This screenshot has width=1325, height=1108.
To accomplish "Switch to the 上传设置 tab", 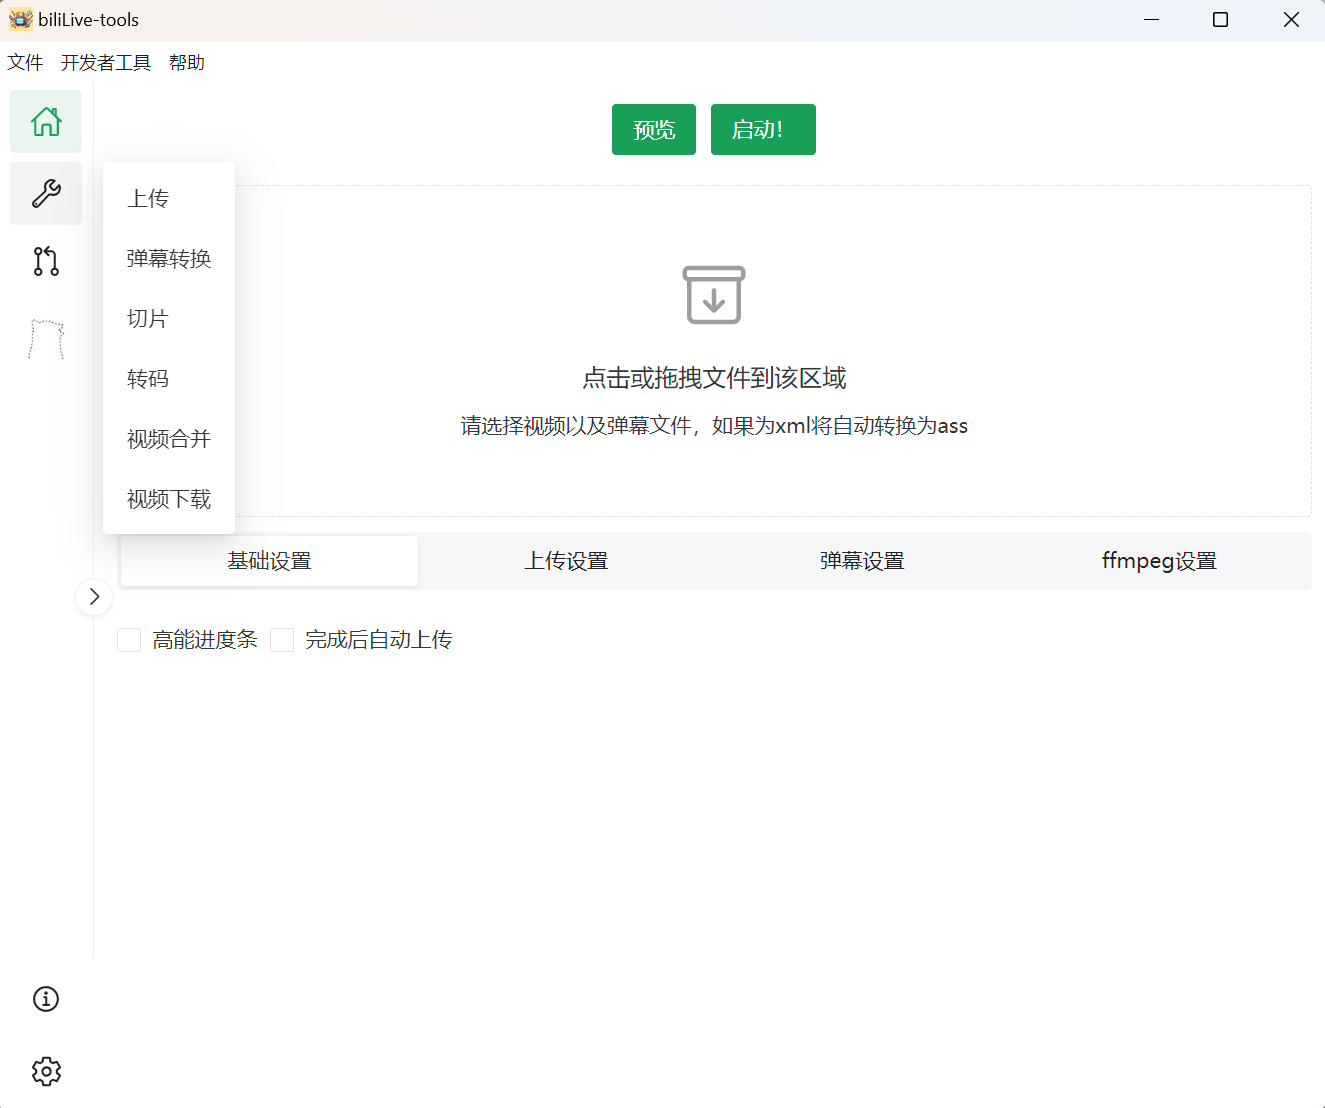I will point(566,561).
